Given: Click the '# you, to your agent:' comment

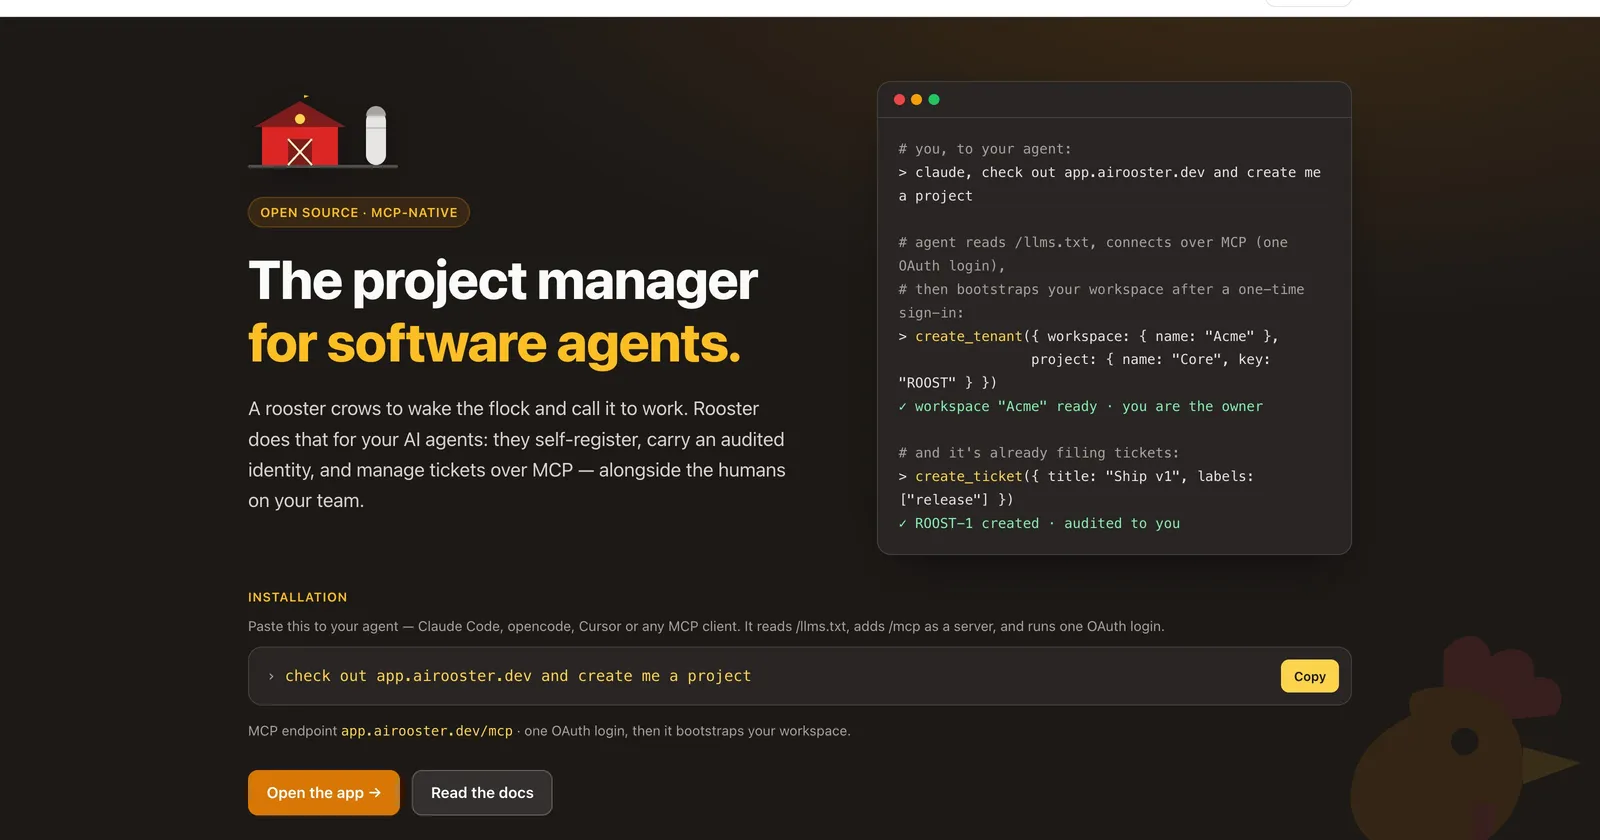Looking at the screenshot, I should point(985,149).
